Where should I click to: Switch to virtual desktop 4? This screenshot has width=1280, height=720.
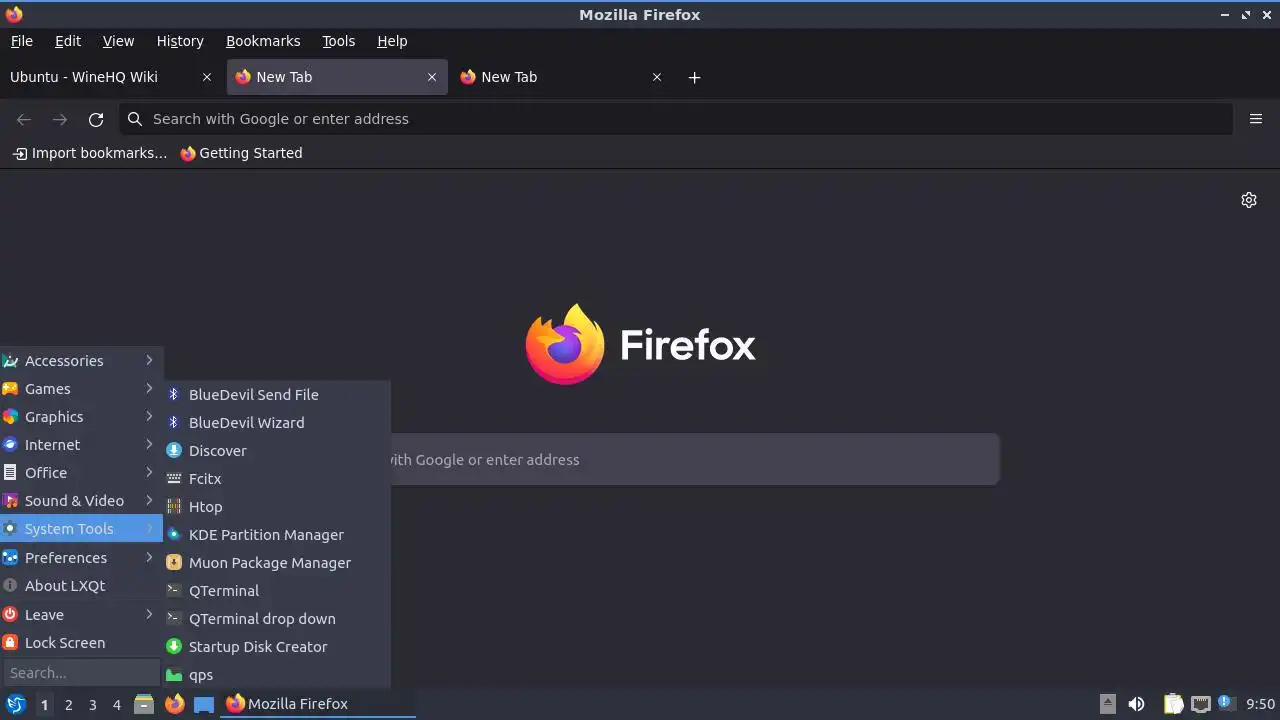click(116, 705)
